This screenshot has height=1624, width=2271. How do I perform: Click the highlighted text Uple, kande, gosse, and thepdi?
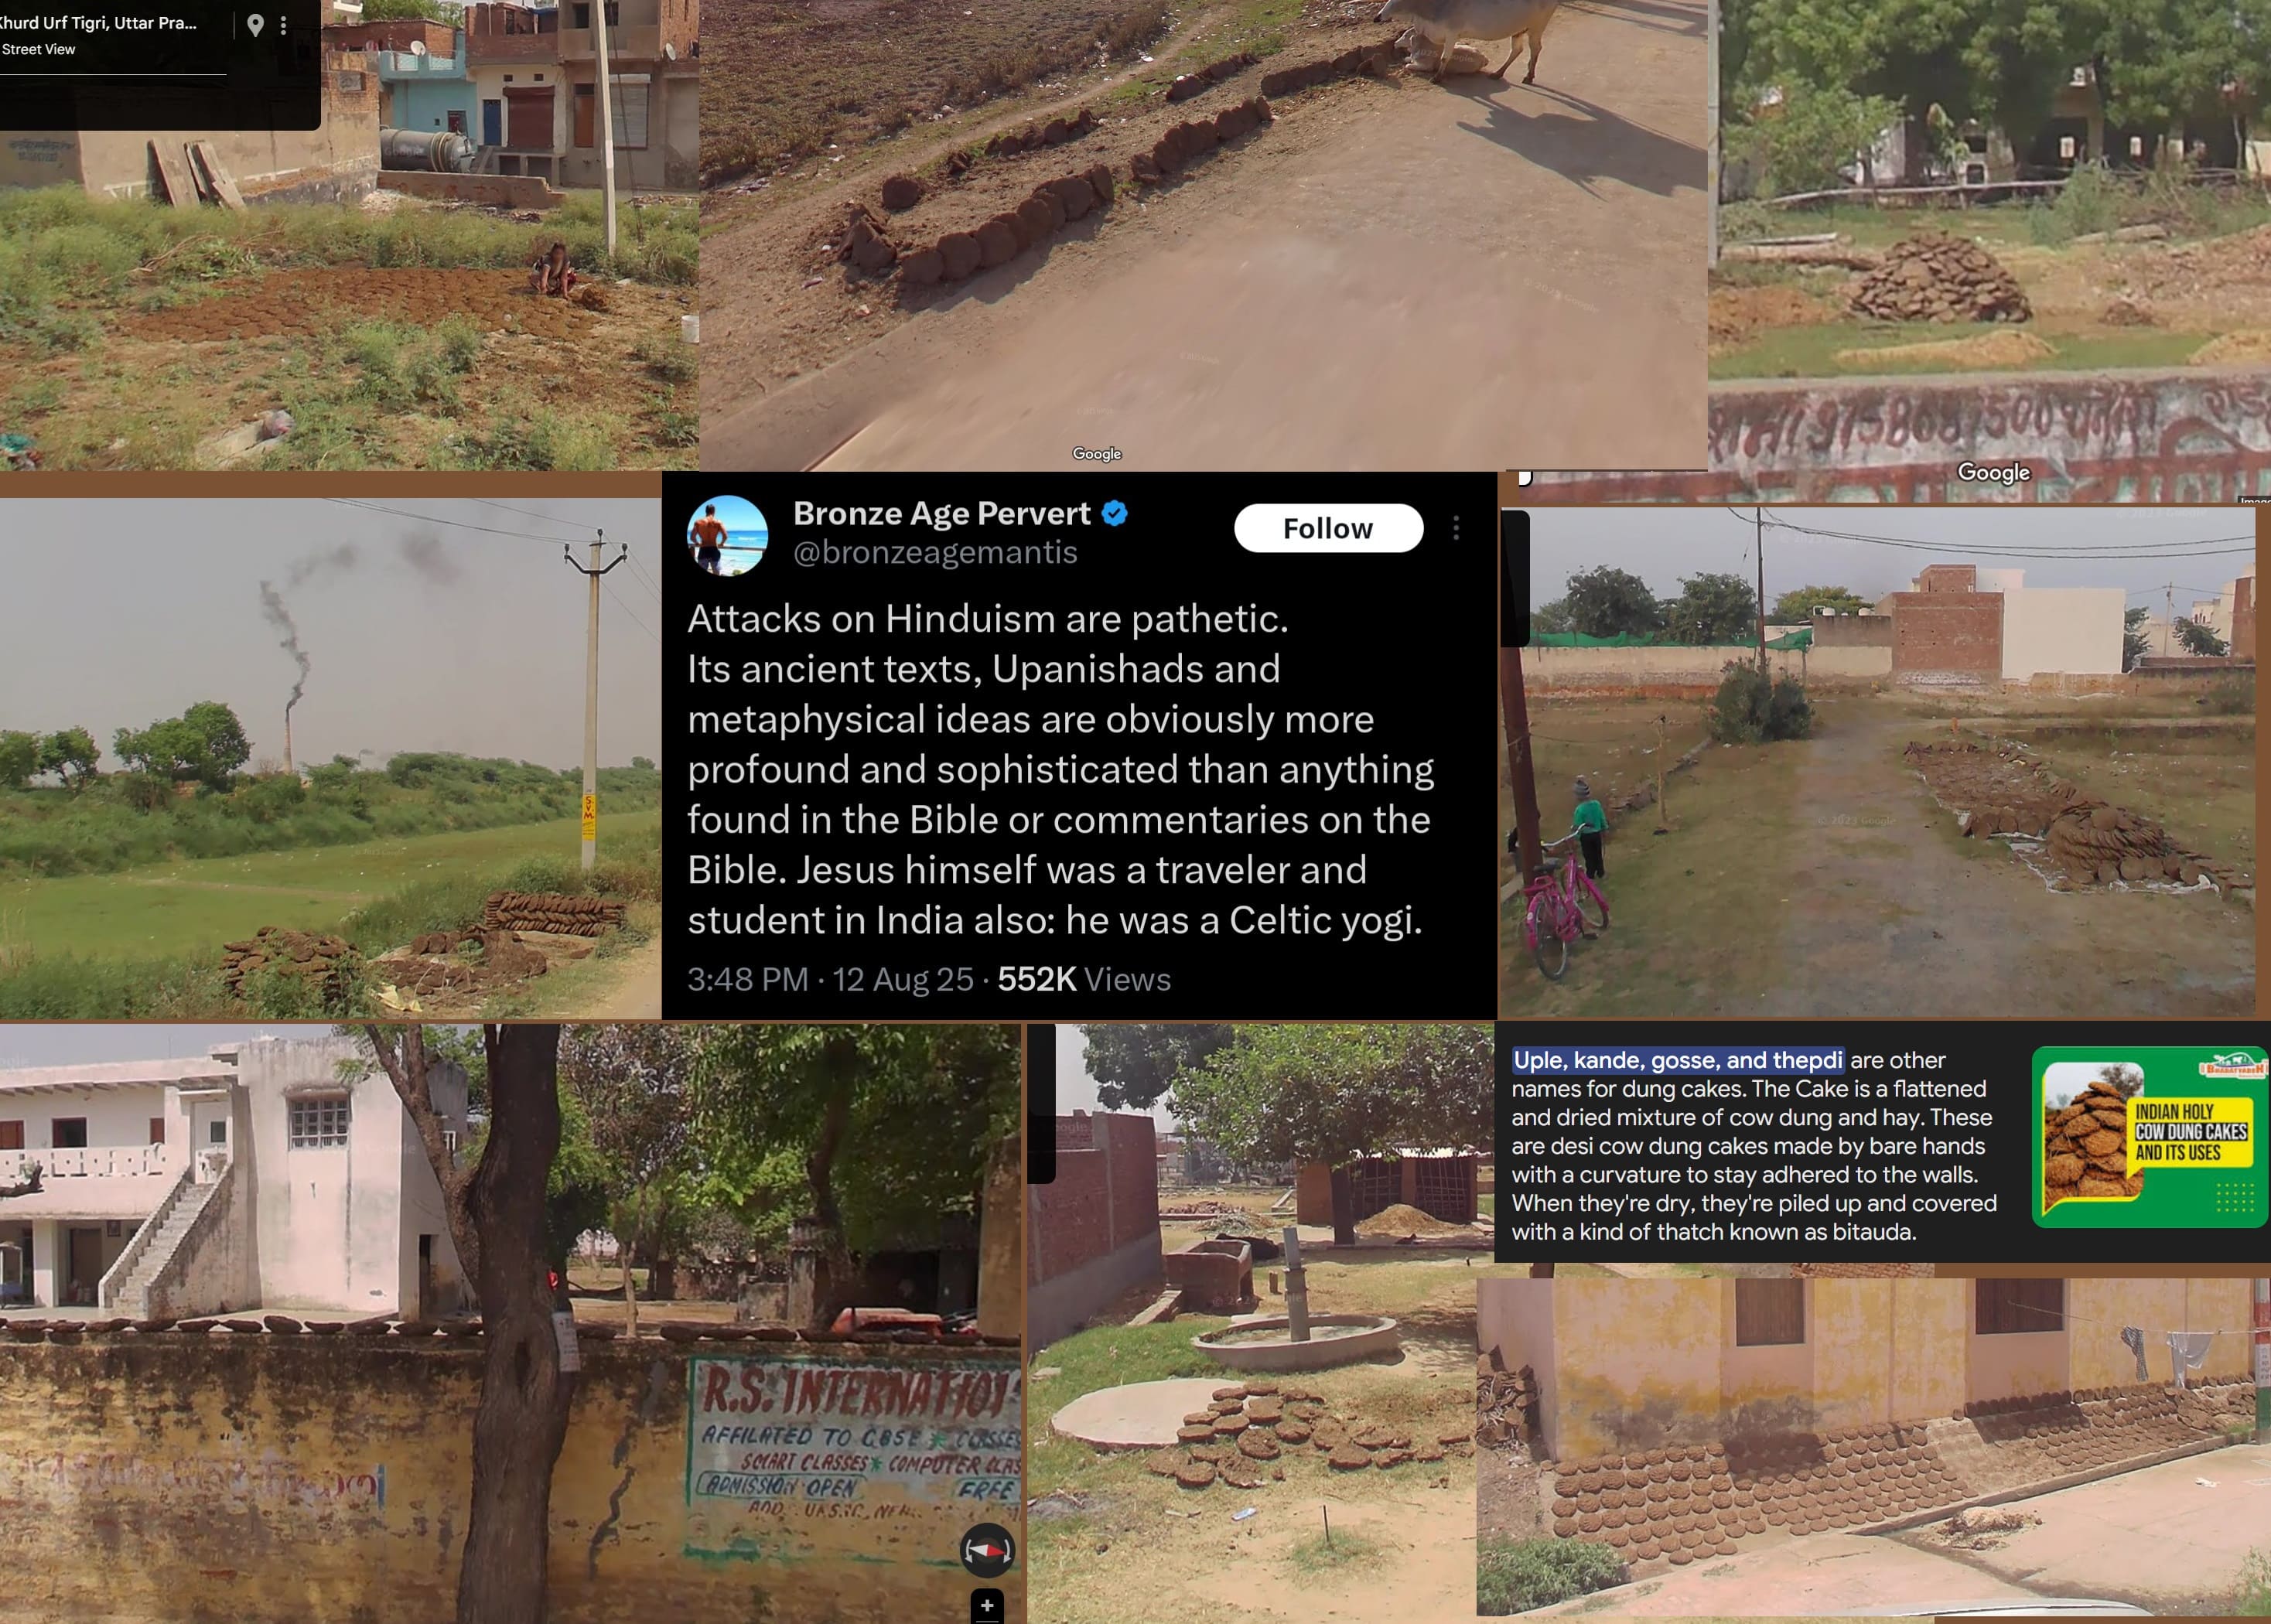pos(1678,1060)
